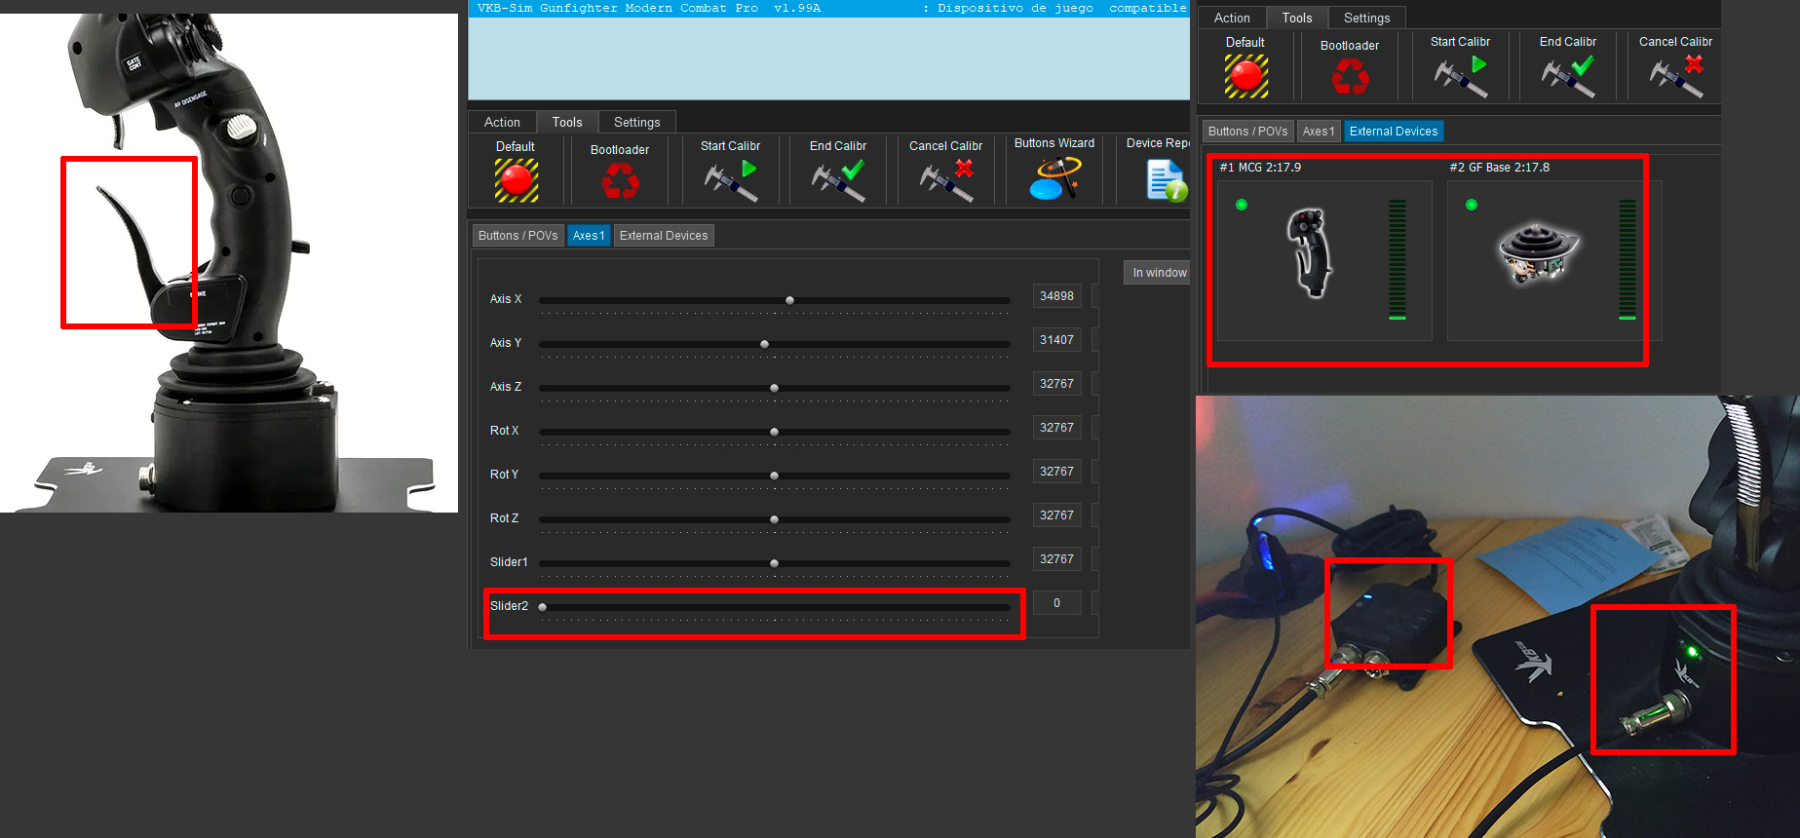Click the Slider2 axis handle

tap(543, 607)
